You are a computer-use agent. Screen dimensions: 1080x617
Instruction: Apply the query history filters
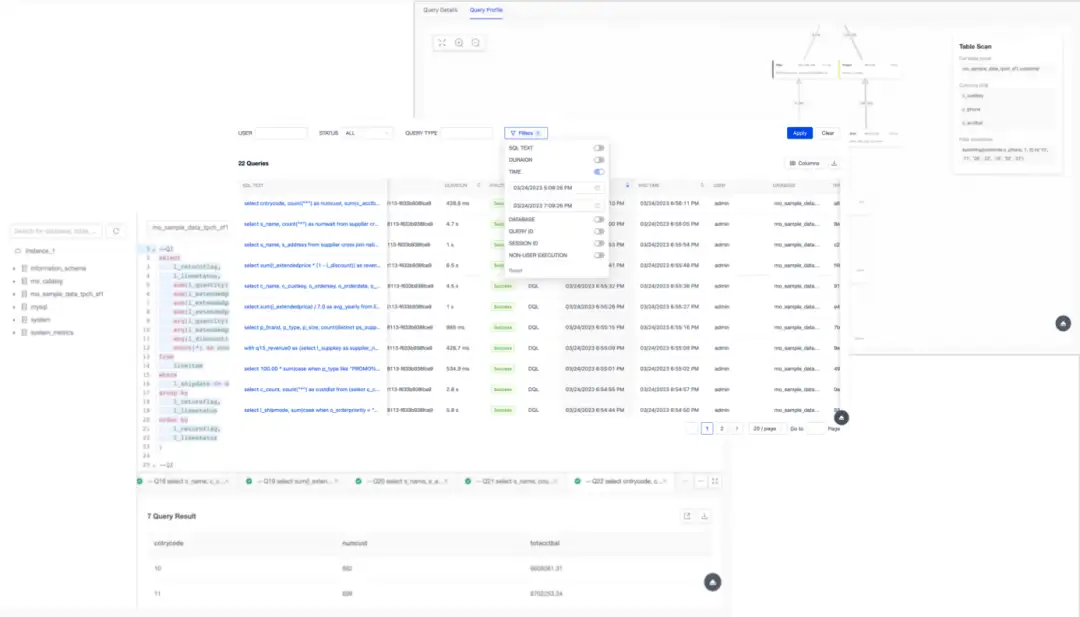pos(800,133)
